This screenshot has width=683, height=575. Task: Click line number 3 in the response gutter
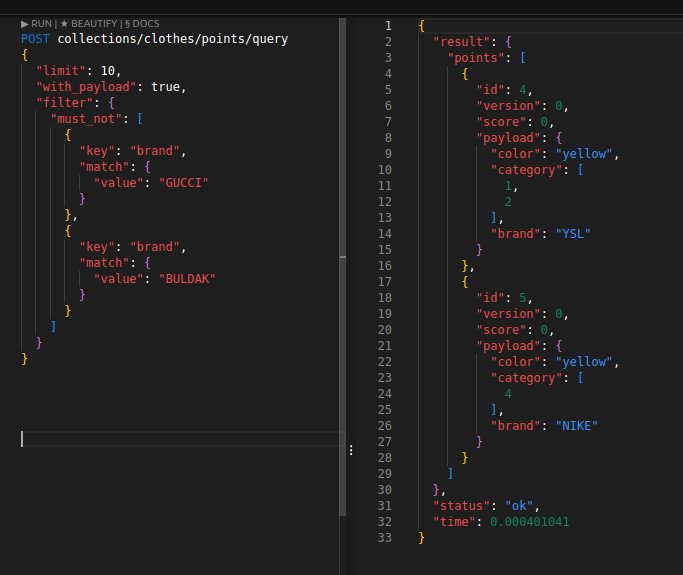click(387, 58)
